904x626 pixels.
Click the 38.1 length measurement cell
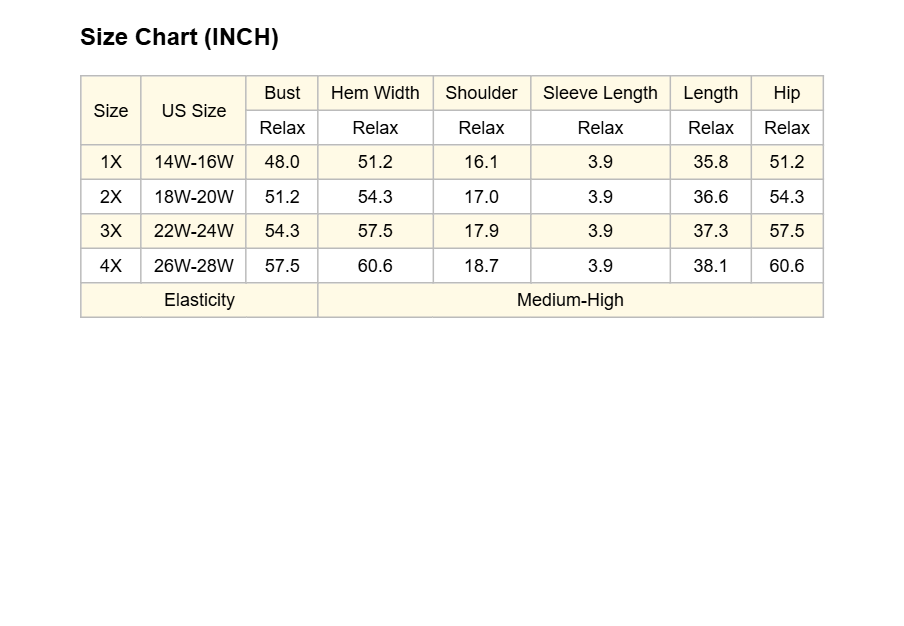click(711, 266)
